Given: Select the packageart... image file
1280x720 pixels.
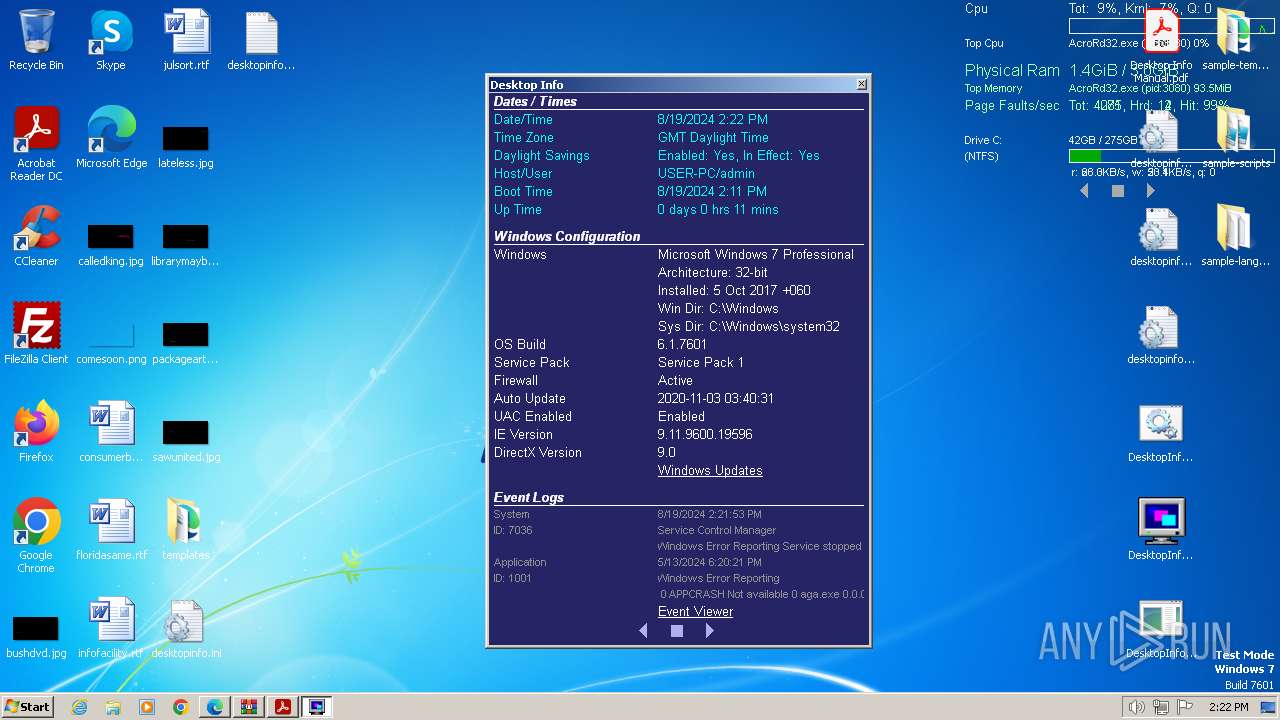Looking at the screenshot, I should [x=186, y=341].
